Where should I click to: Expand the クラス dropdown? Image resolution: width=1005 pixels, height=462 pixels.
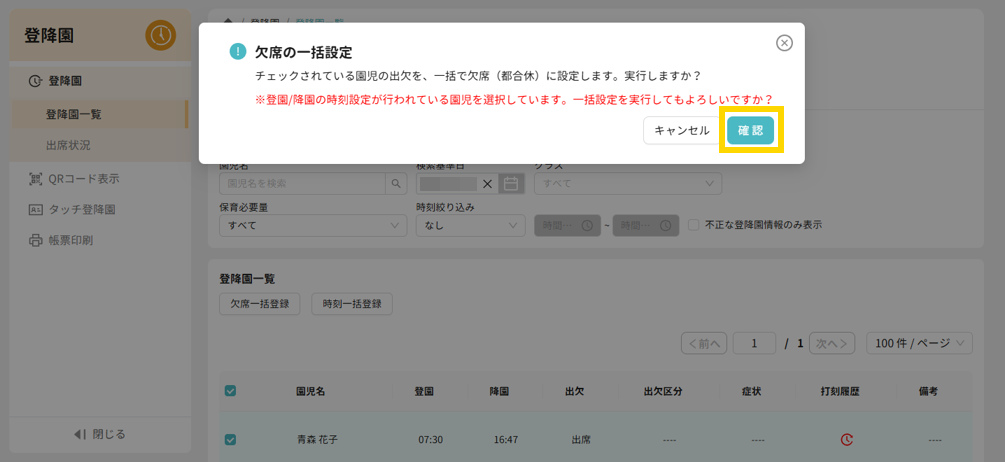(x=627, y=184)
